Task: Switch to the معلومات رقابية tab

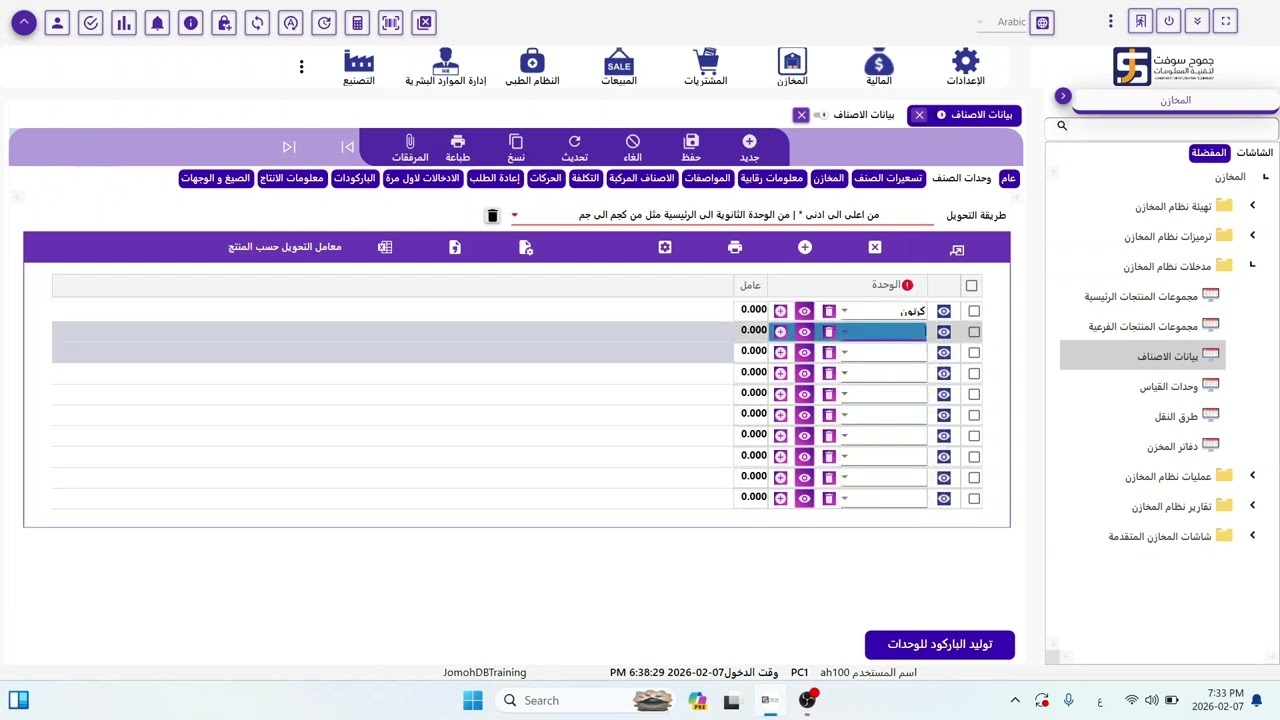Action: (771, 178)
